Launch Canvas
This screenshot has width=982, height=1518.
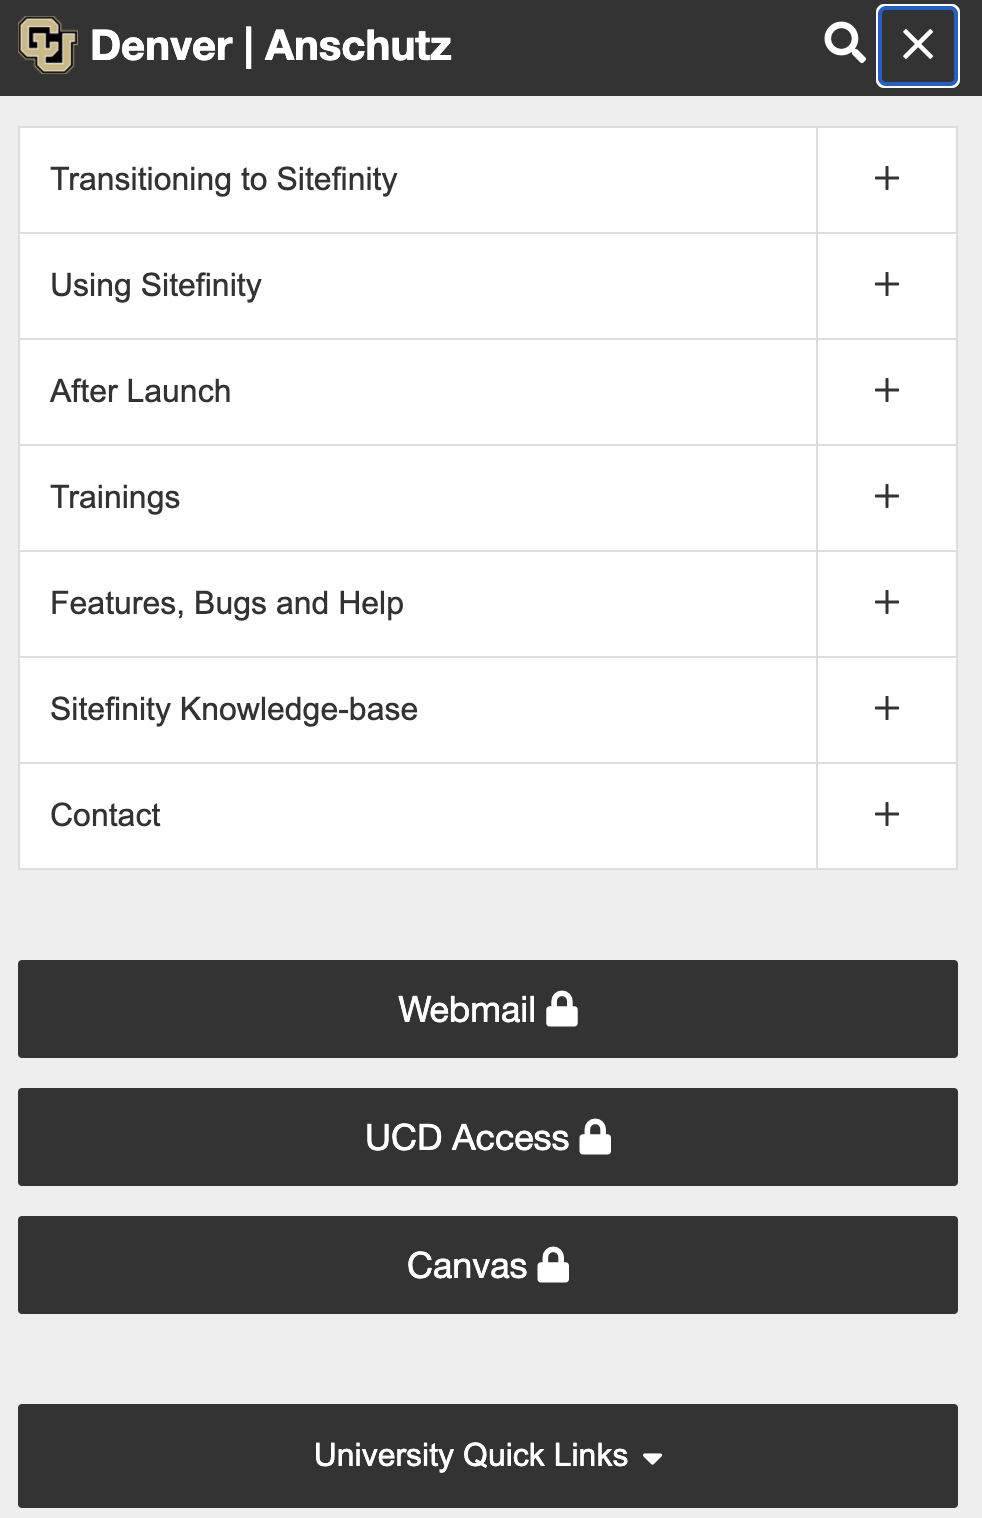pos(488,1264)
